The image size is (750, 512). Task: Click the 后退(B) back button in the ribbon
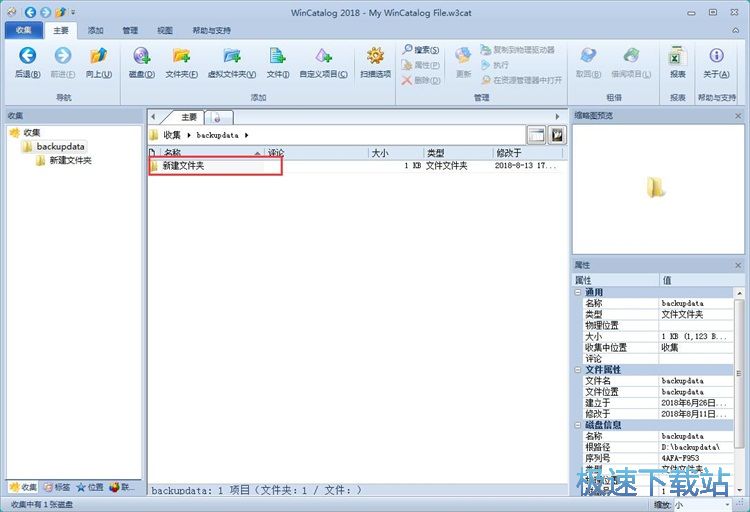[27, 63]
